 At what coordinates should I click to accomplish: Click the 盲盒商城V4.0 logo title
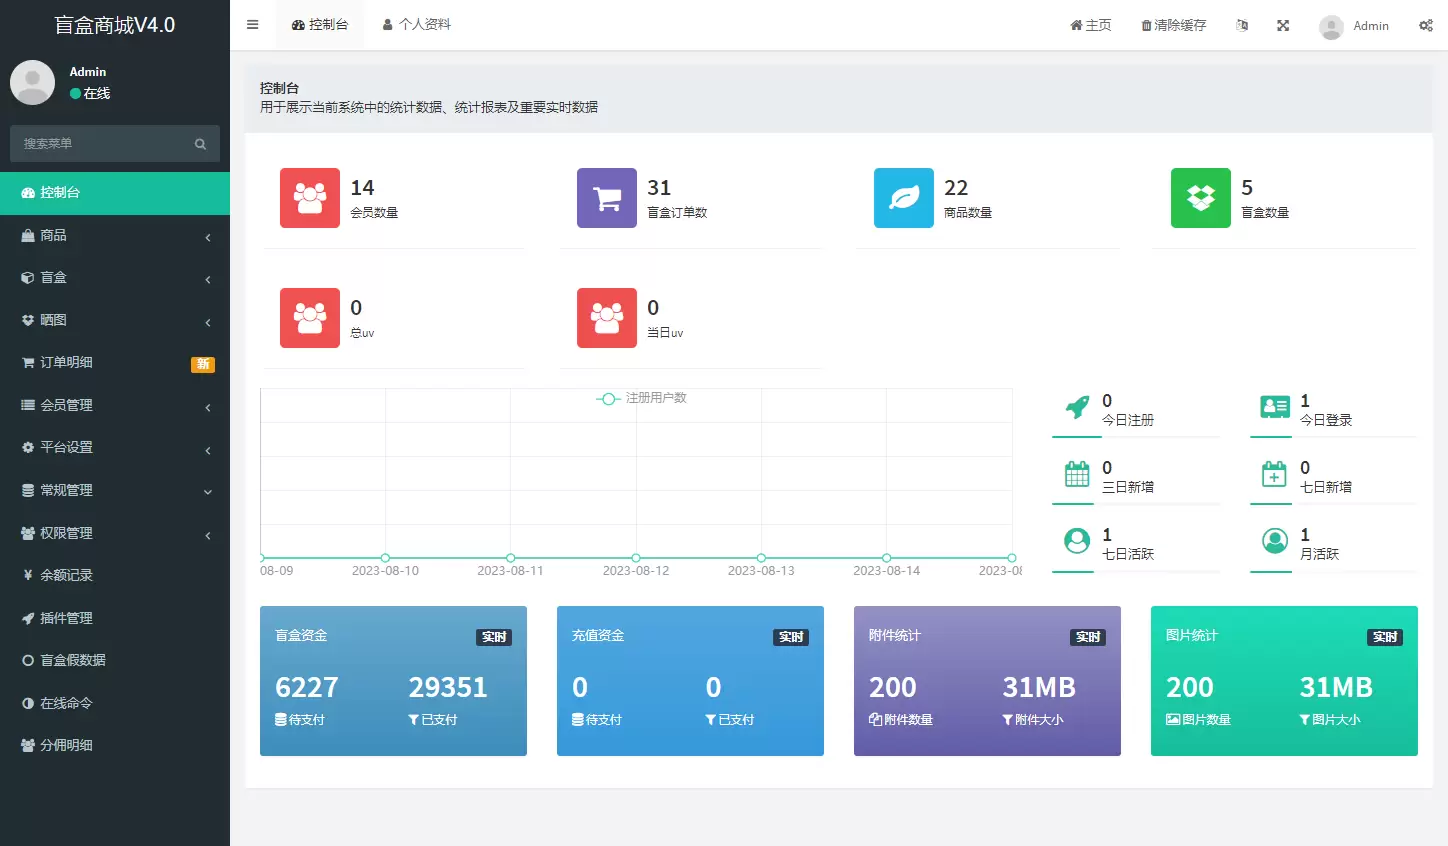(x=115, y=25)
